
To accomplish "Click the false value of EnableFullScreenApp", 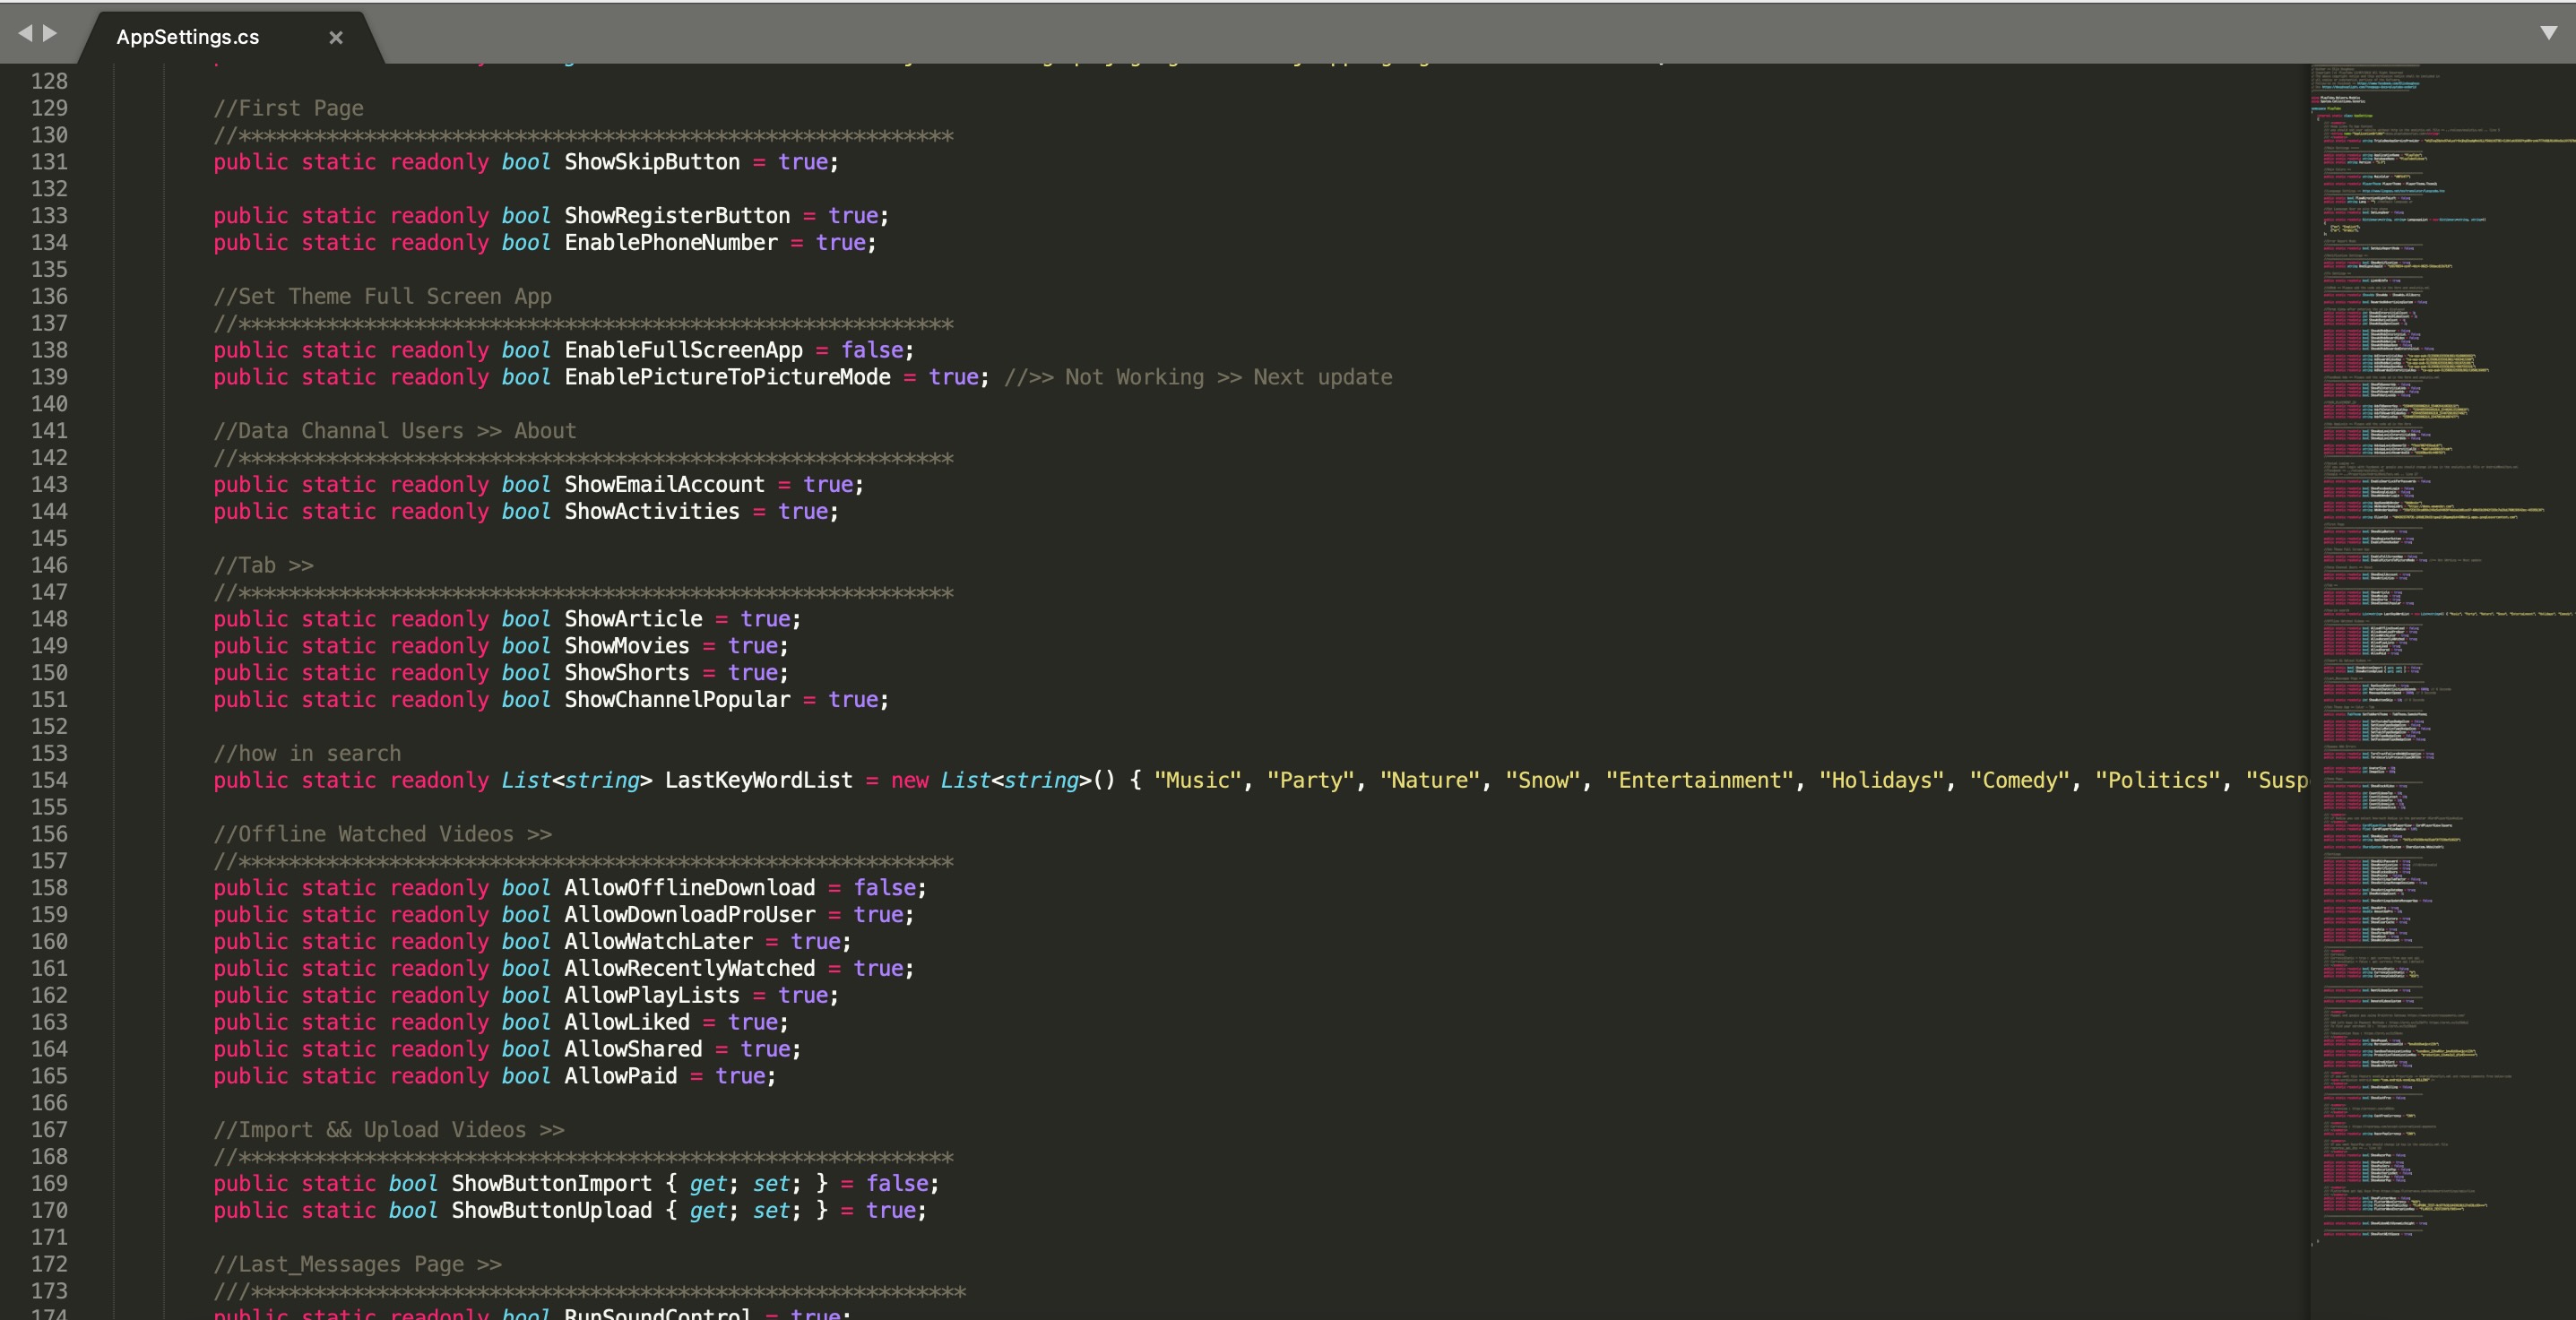I will point(871,350).
